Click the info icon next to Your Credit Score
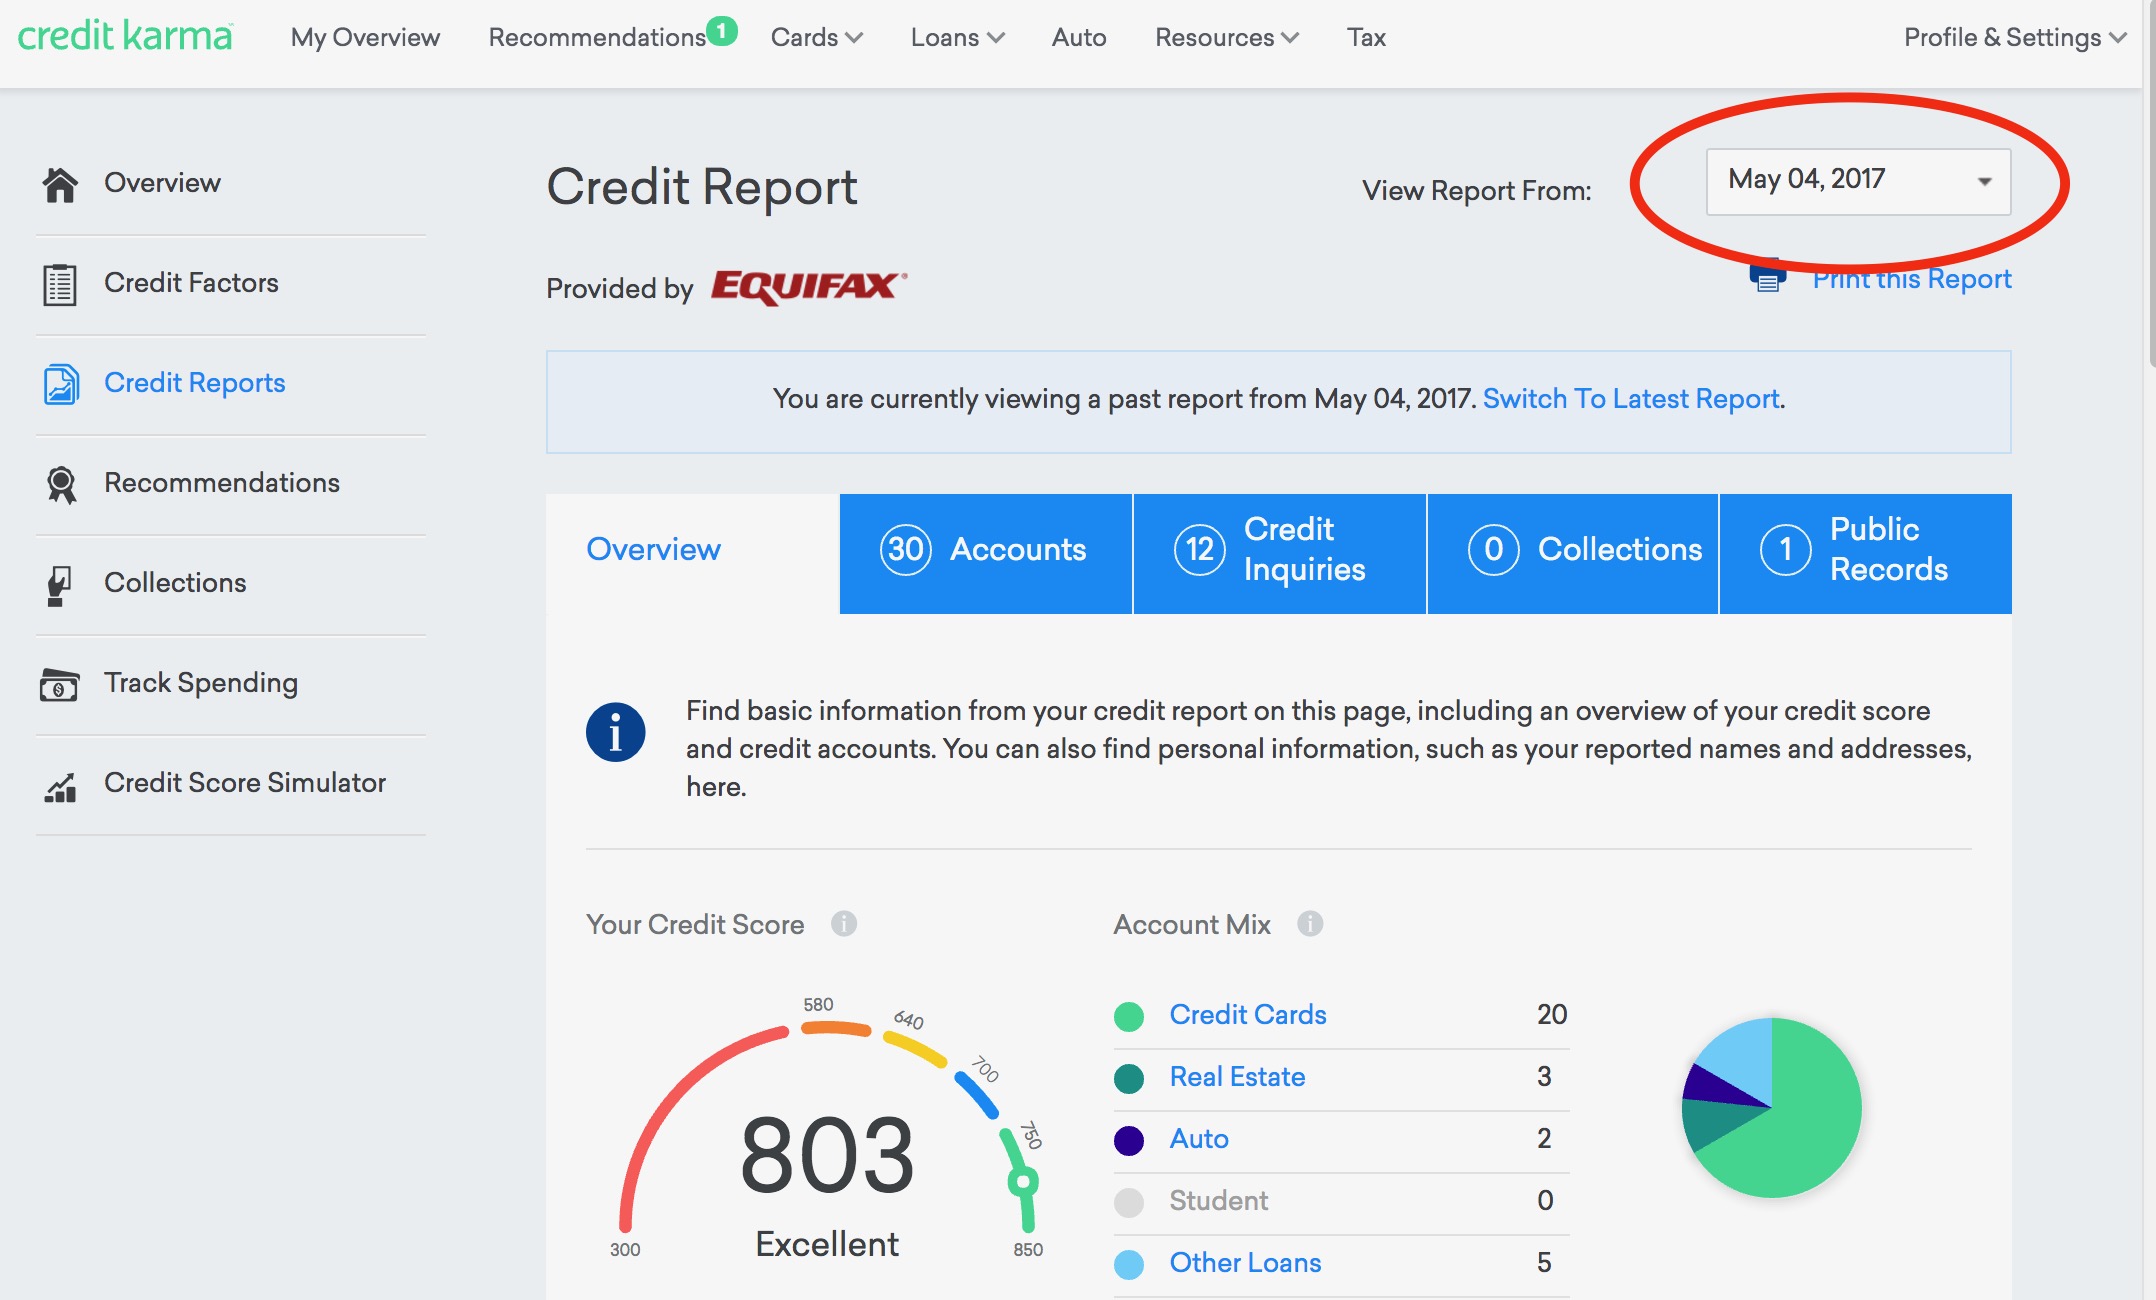The height and width of the screenshot is (1300, 2156). (844, 923)
